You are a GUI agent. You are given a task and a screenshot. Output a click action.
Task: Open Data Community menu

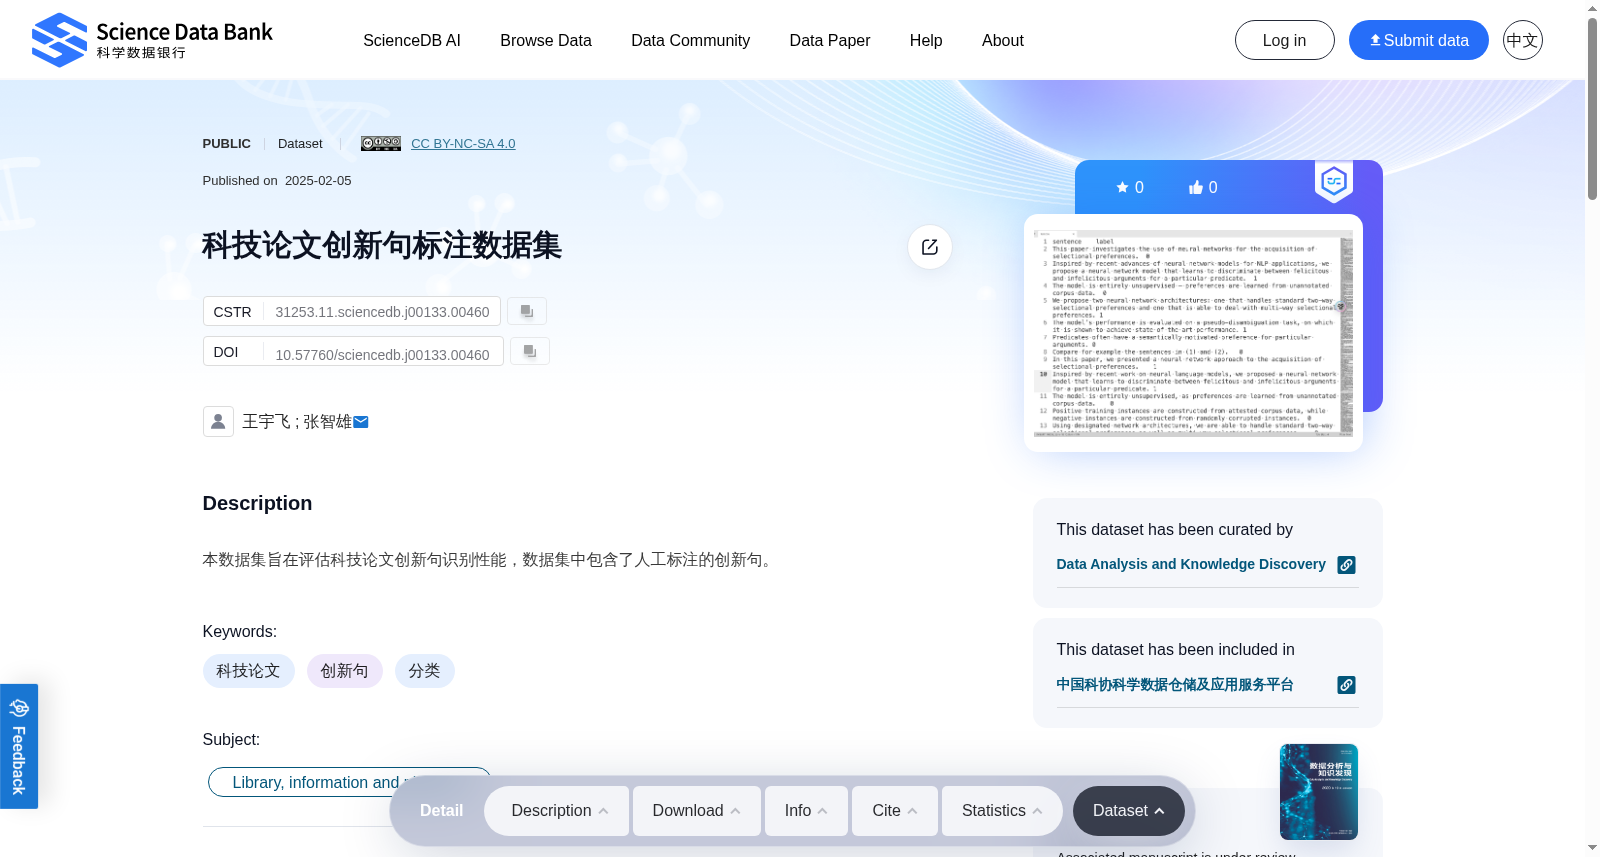[690, 40]
